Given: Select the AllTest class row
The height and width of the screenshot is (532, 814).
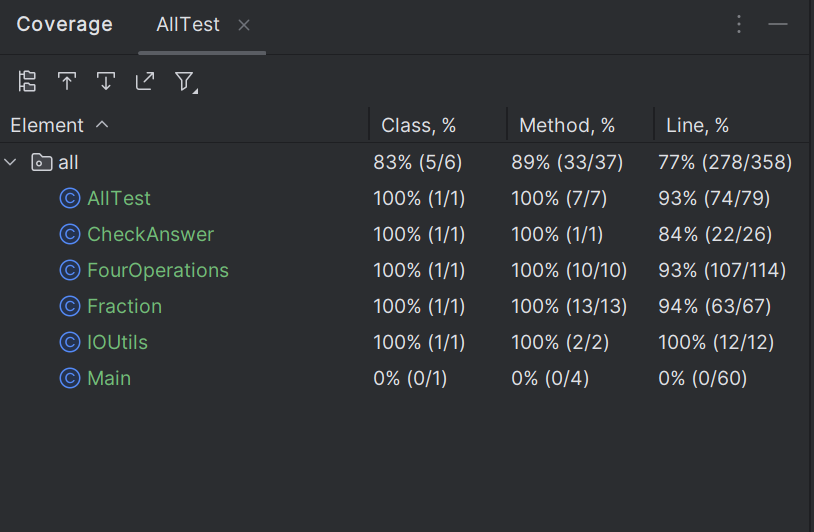Looking at the screenshot, I should coord(119,198).
